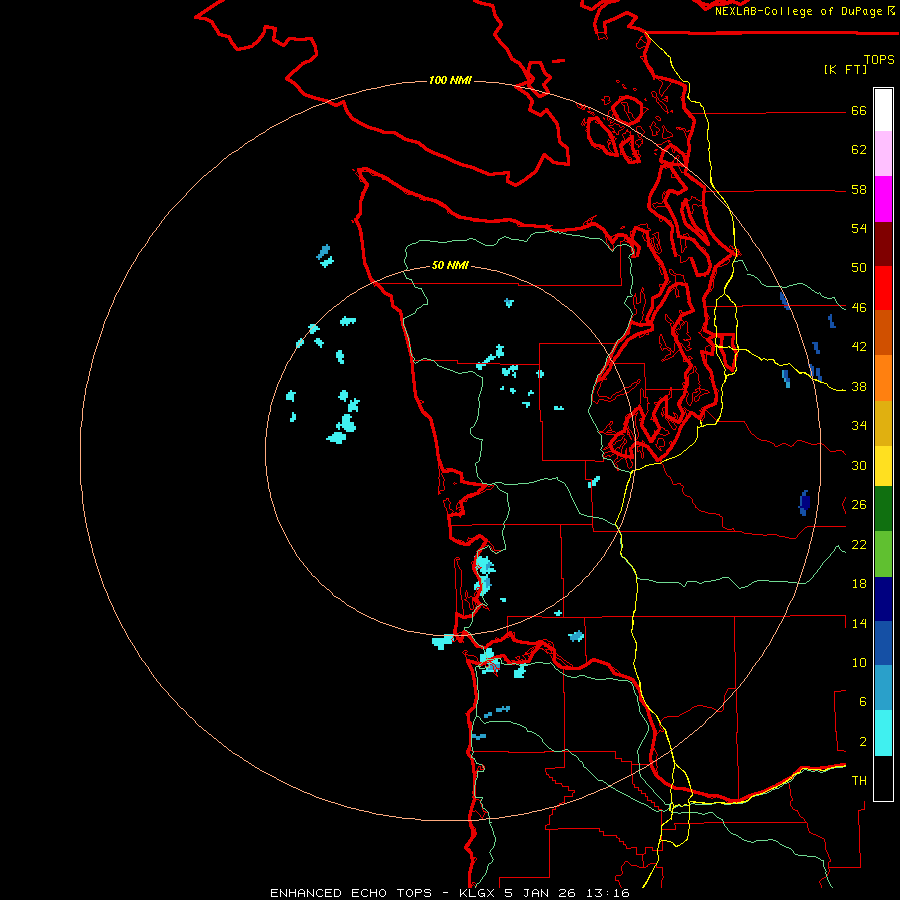Select the "NEXLAB-College of DuPage" credit text
Screen dimensions: 900x900
[798, 11]
